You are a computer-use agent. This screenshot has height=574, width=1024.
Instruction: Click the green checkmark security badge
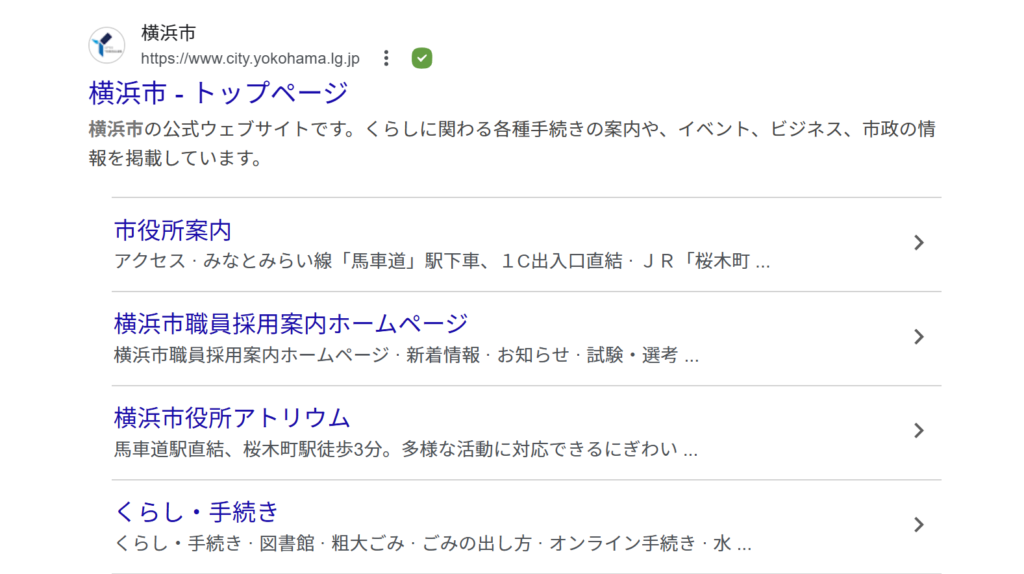point(422,58)
